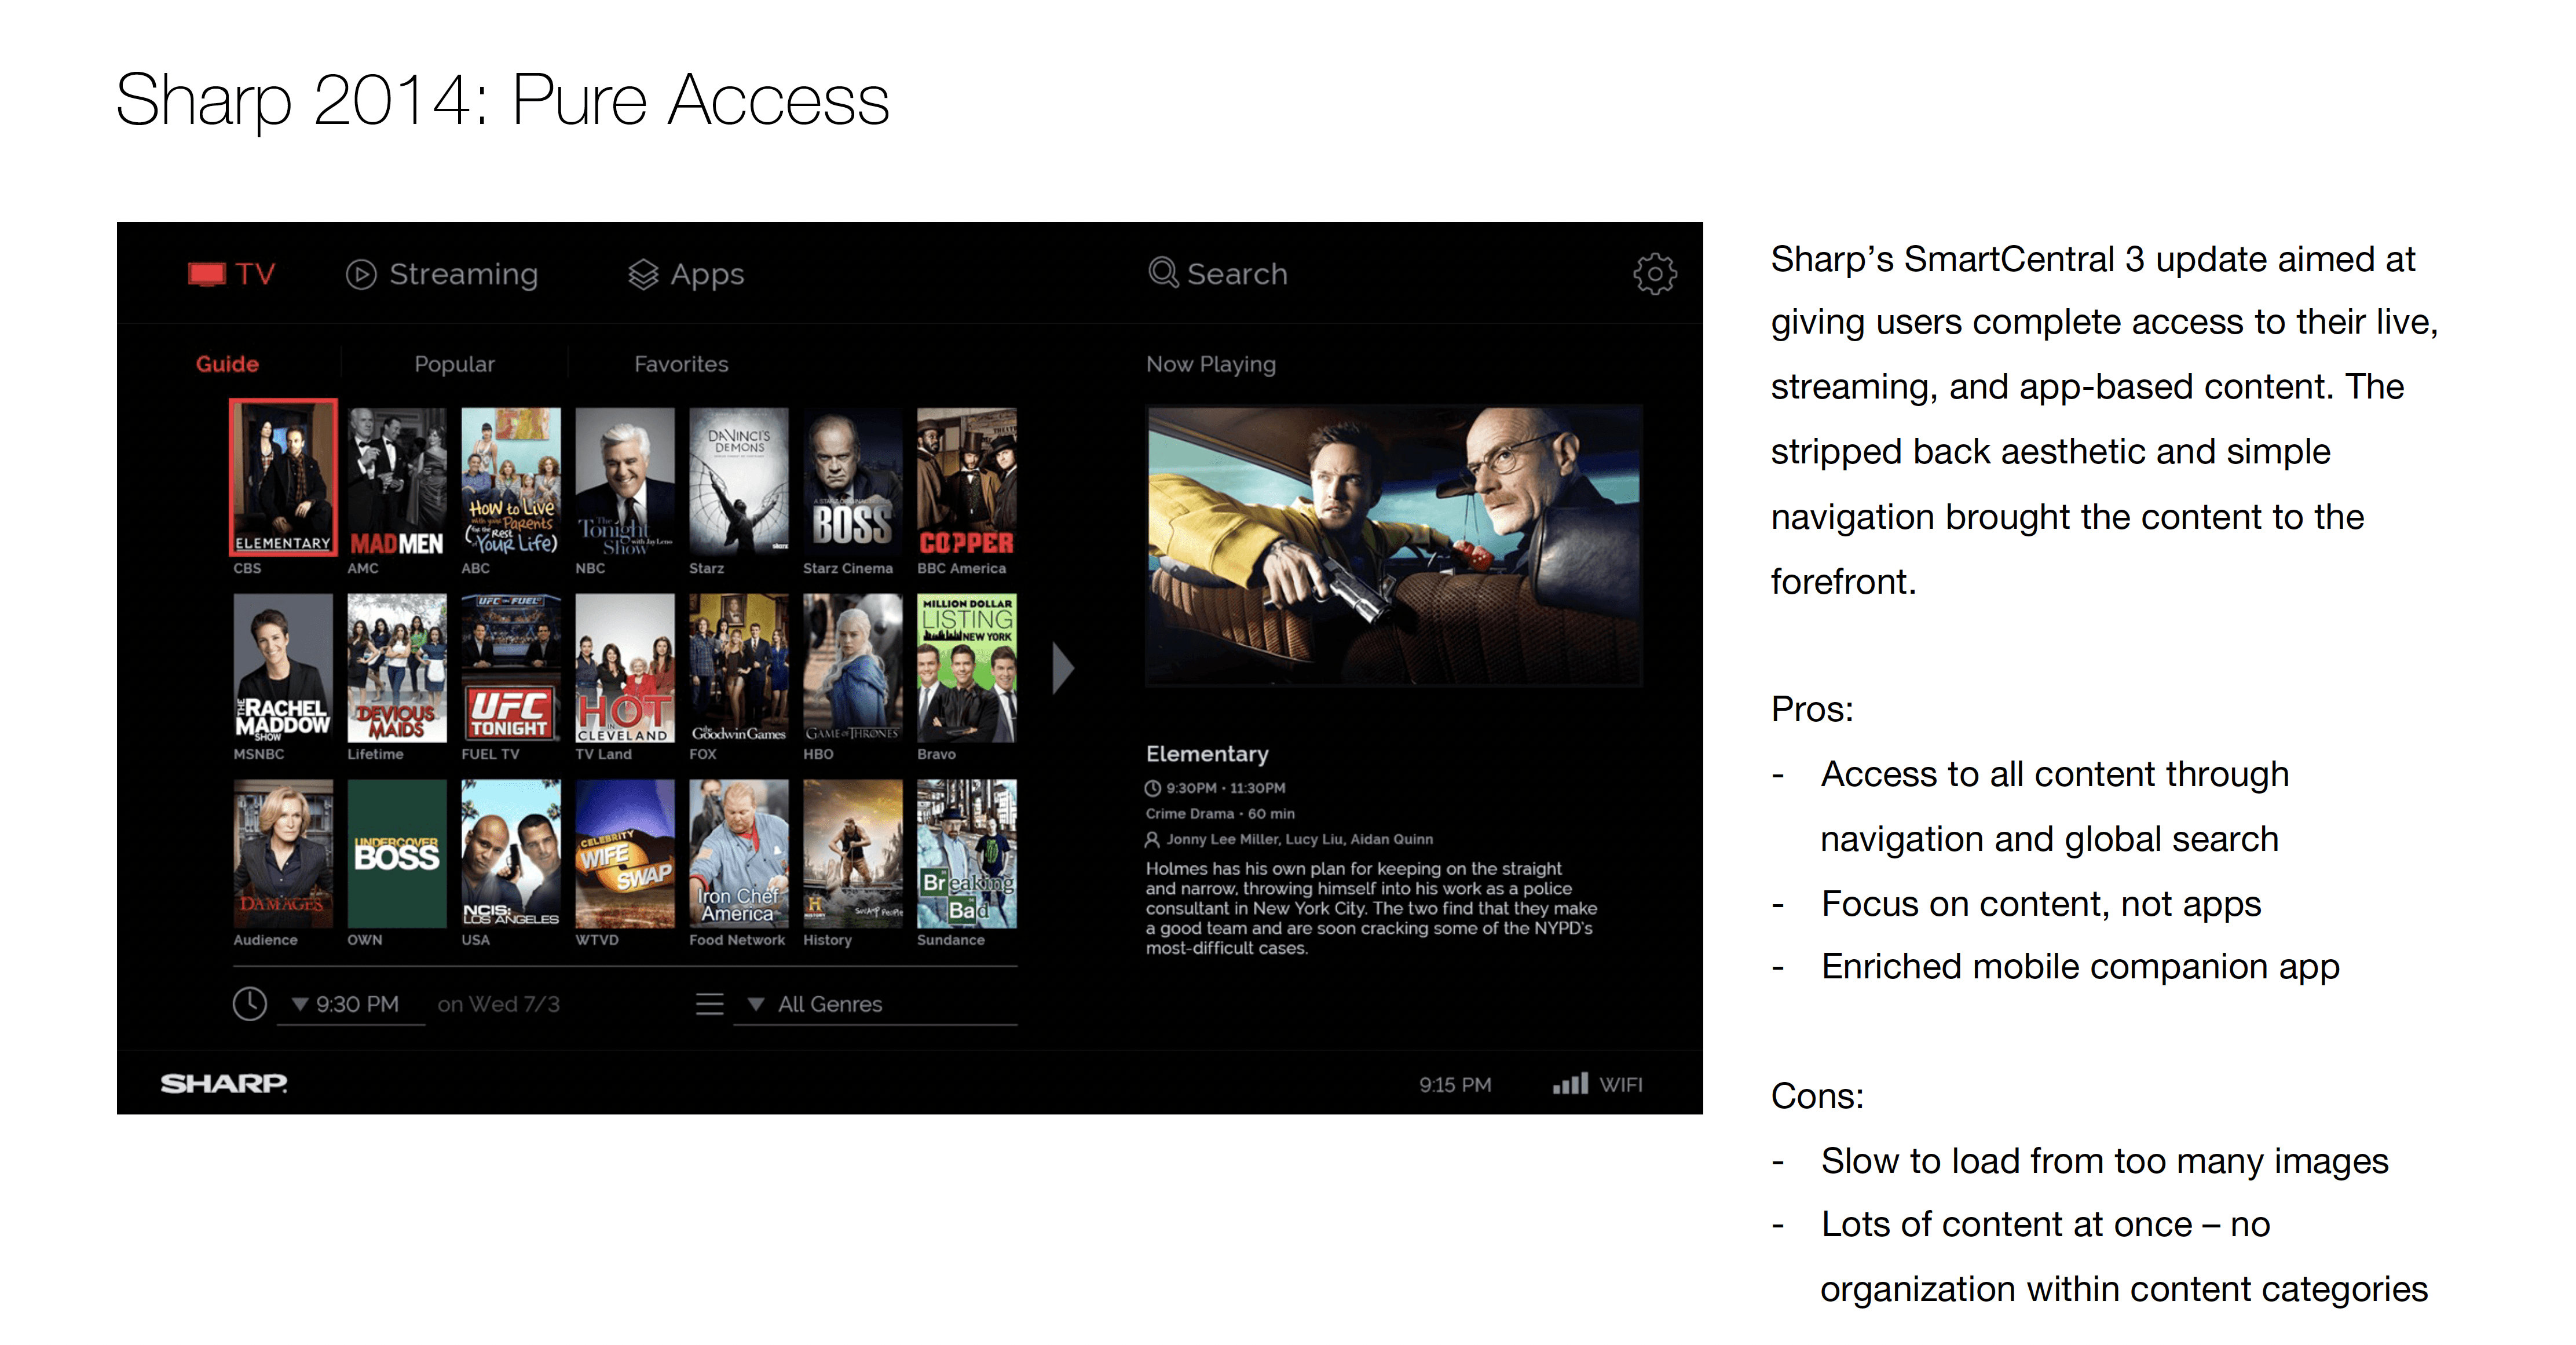Image resolution: width=2576 pixels, height=1345 pixels.
Task: Select the Favorites sub-tab
Action: point(681,364)
